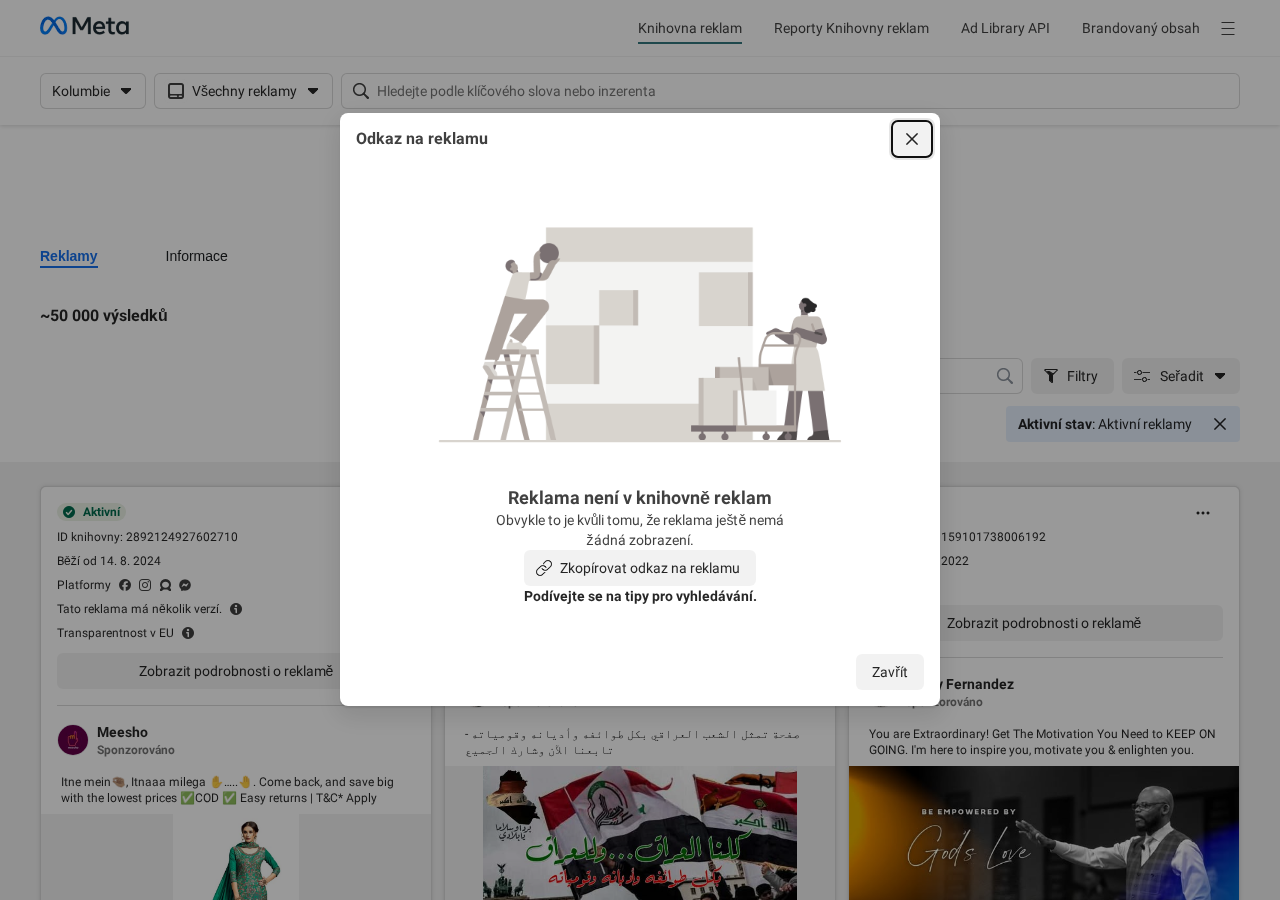Open Reporty Knihovny reklam in navigation
The height and width of the screenshot is (900, 1280).
tap(851, 28)
